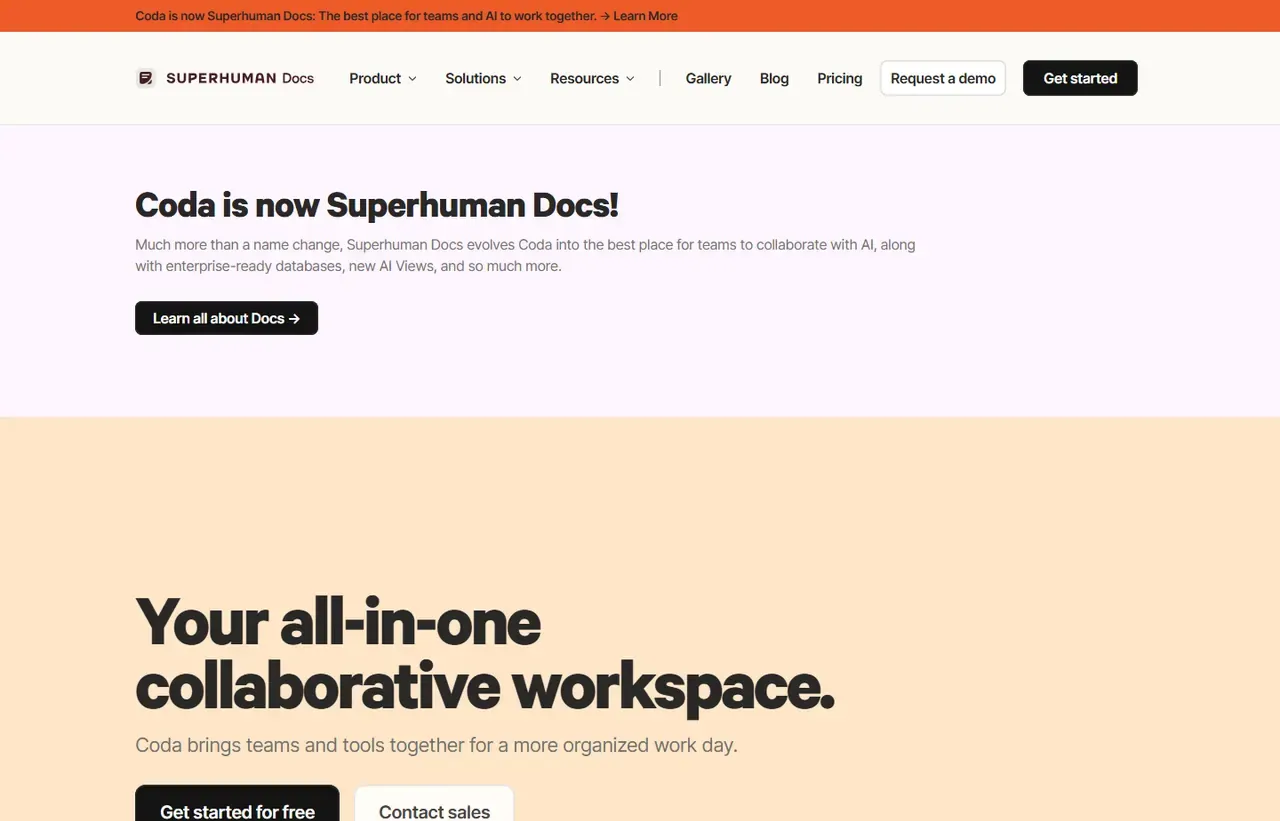The width and height of the screenshot is (1280, 821).
Task: Click the Request a demo button
Action: (x=943, y=78)
